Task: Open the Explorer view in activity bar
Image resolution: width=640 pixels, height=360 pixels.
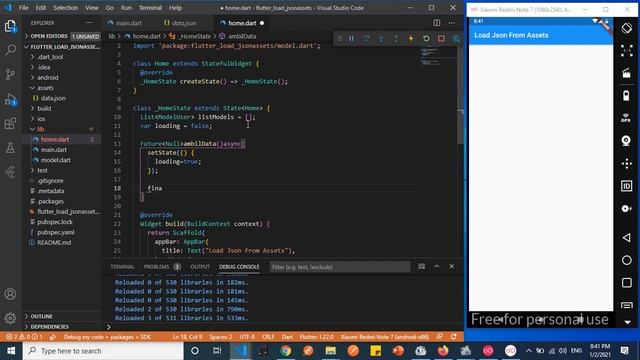Action: coord(10,27)
